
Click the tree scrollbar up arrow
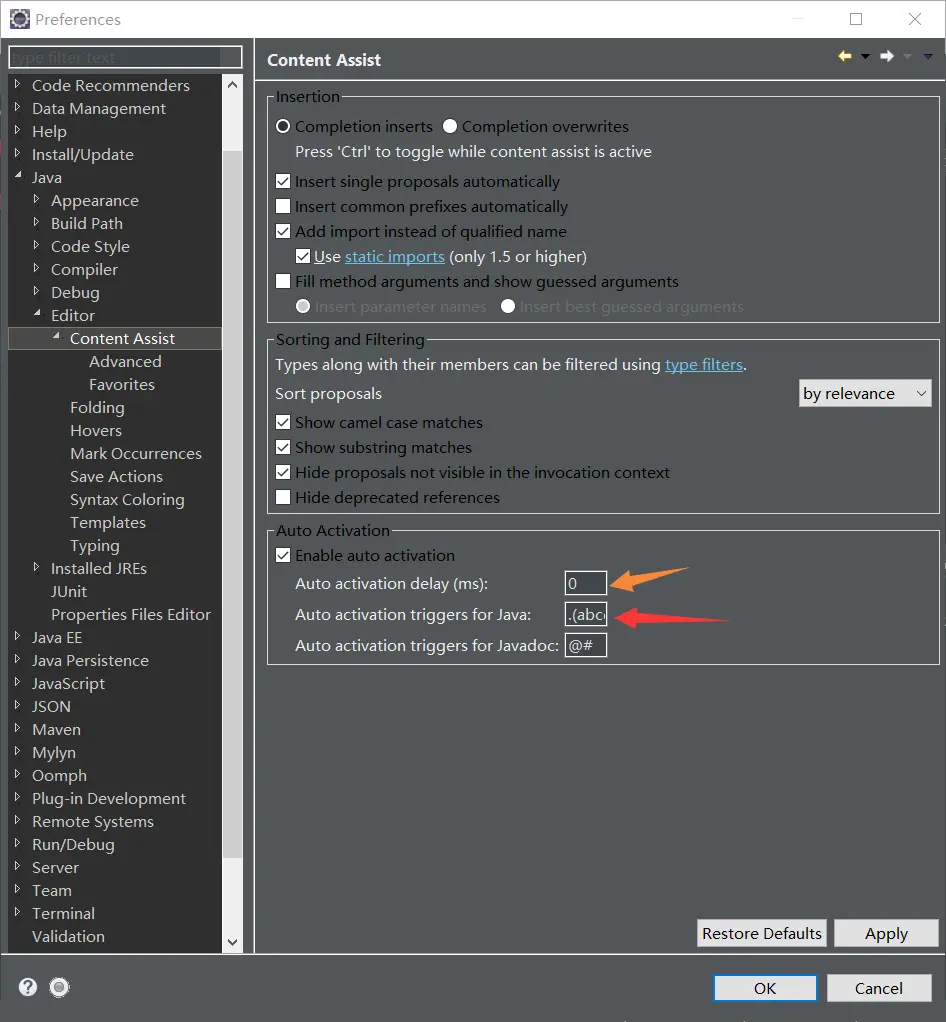click(232, 85)
